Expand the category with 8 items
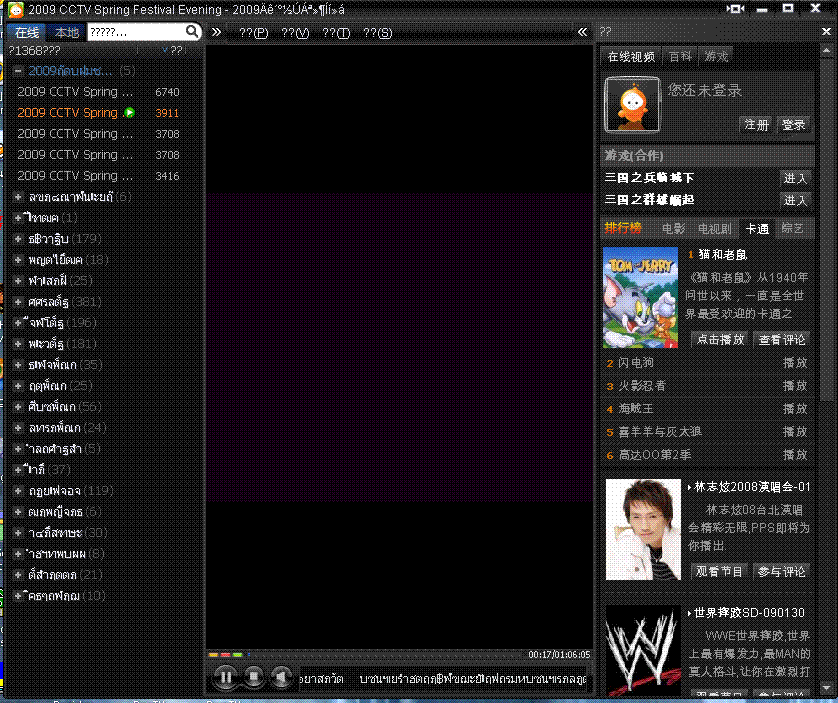The height and width of the screenshot is (703, 838). click(x=18, y=554)
